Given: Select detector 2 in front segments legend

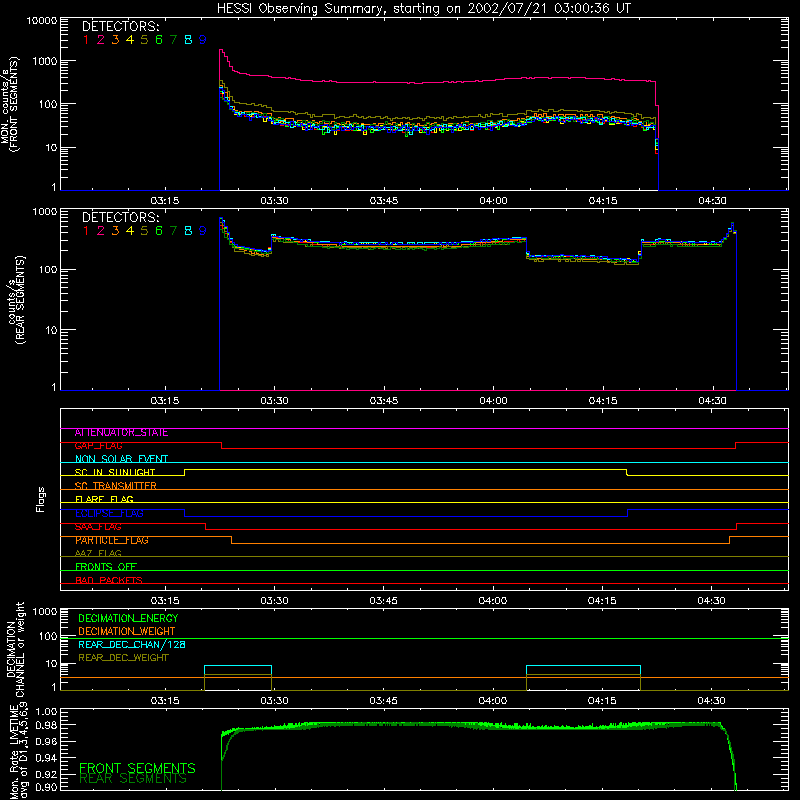Looking at the screenshot, I should pos(101,40).
